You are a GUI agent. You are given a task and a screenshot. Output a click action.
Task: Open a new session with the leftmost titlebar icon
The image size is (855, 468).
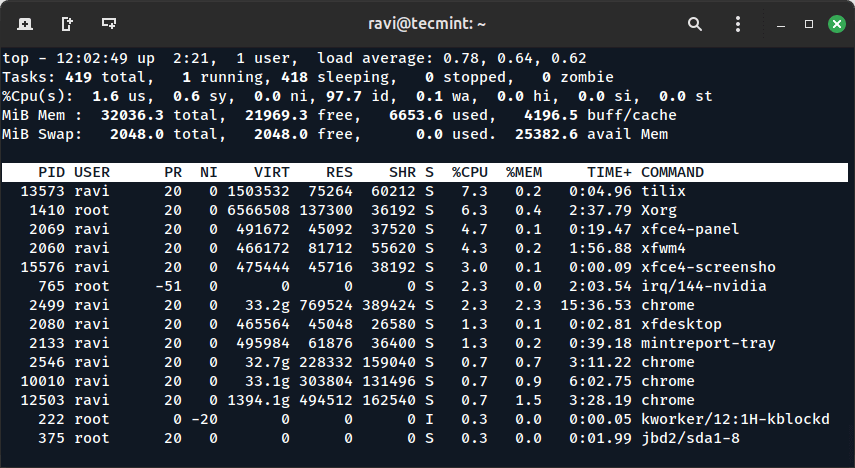tap(24, 22)
